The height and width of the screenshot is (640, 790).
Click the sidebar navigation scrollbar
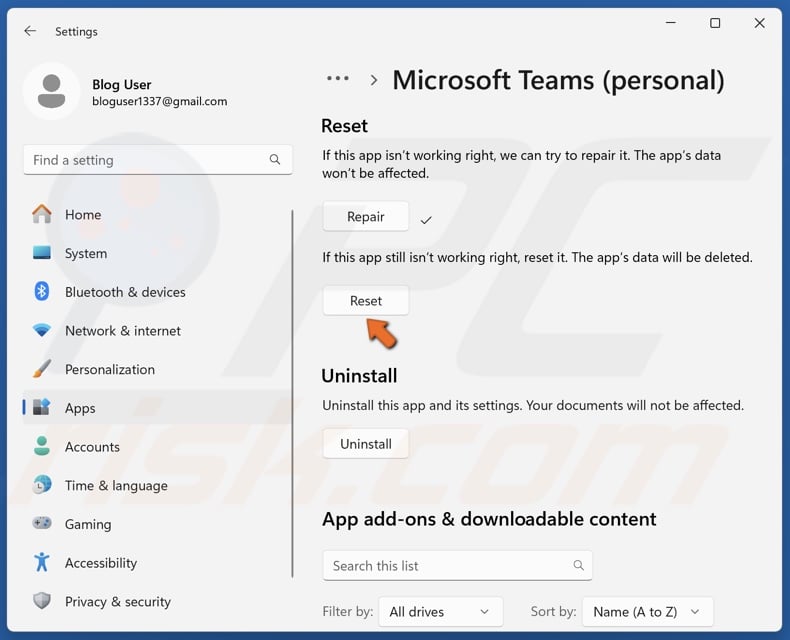292,394
